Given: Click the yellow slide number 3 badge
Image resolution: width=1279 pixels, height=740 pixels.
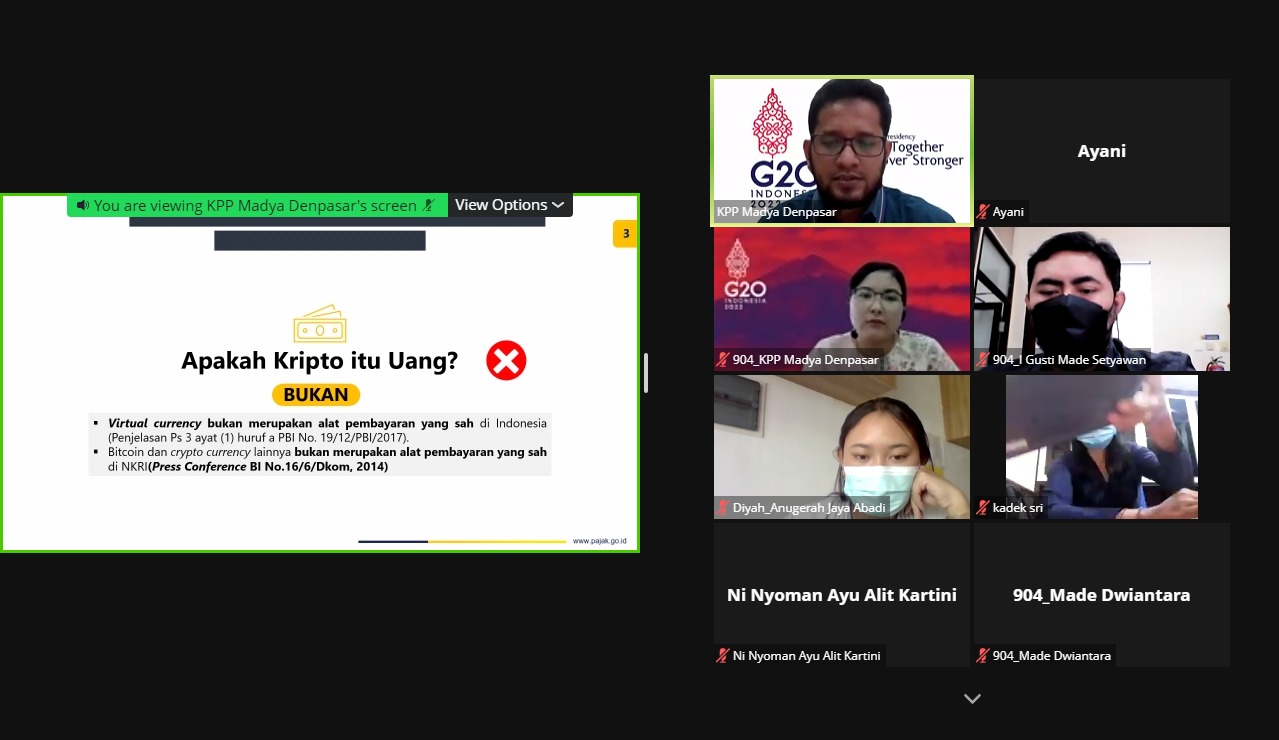Looking at the screenshot, I should coord(625,234).
